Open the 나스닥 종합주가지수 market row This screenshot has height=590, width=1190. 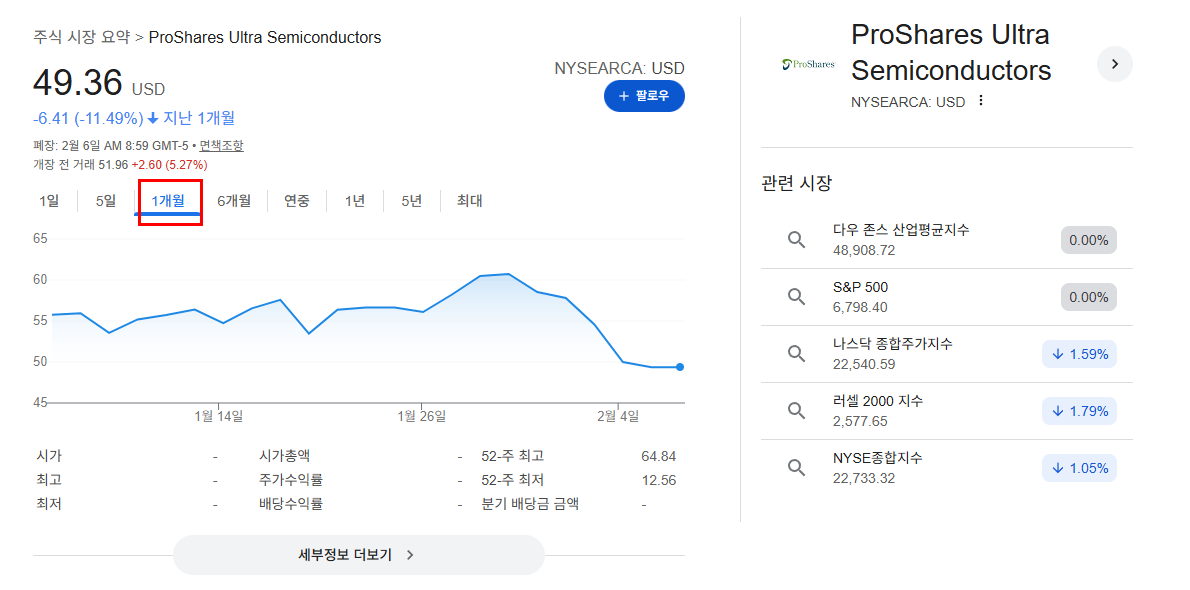click(x=946, y=354)
